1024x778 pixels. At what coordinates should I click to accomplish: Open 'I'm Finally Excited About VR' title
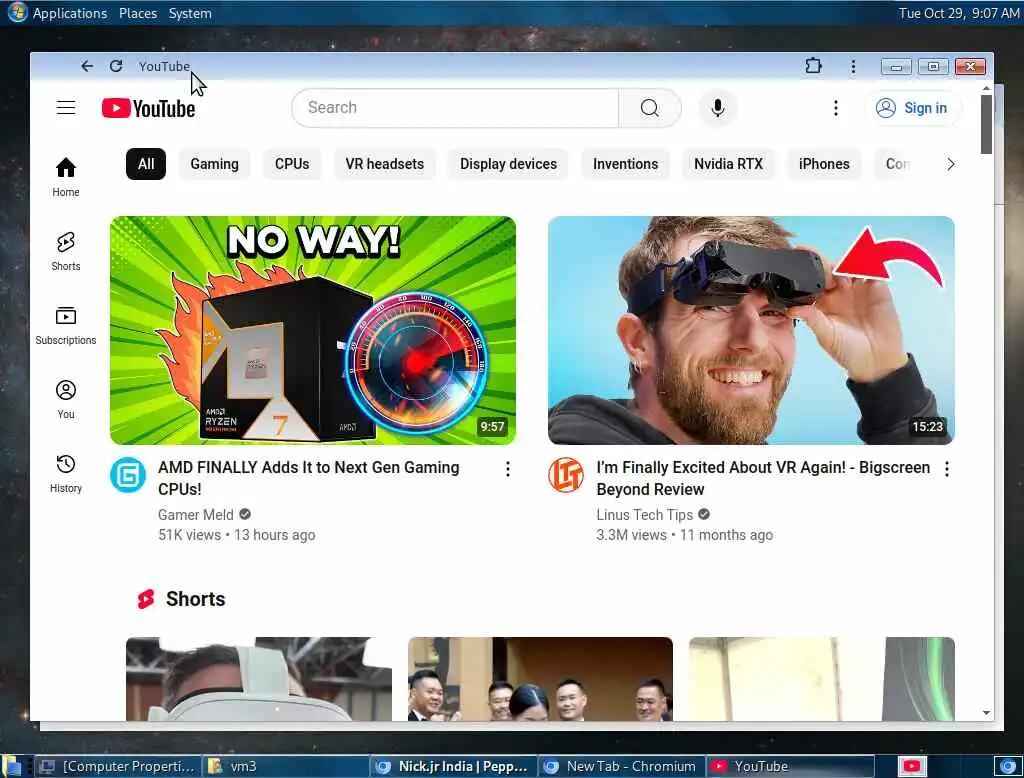pos(763,478)
